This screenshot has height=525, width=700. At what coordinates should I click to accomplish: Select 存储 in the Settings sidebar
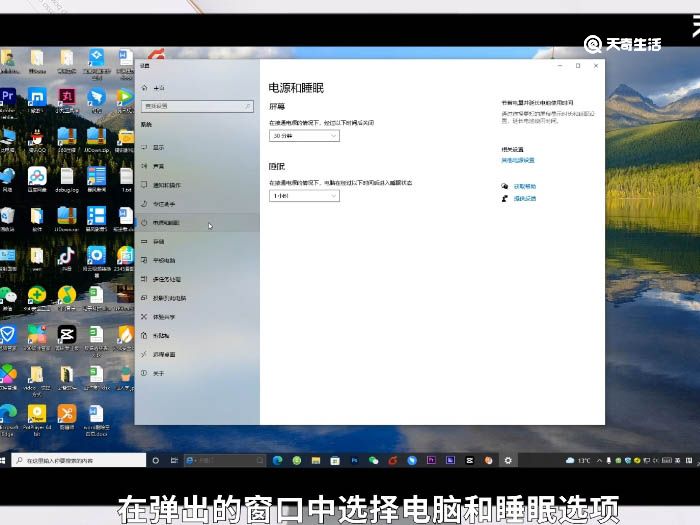[158, 242]
